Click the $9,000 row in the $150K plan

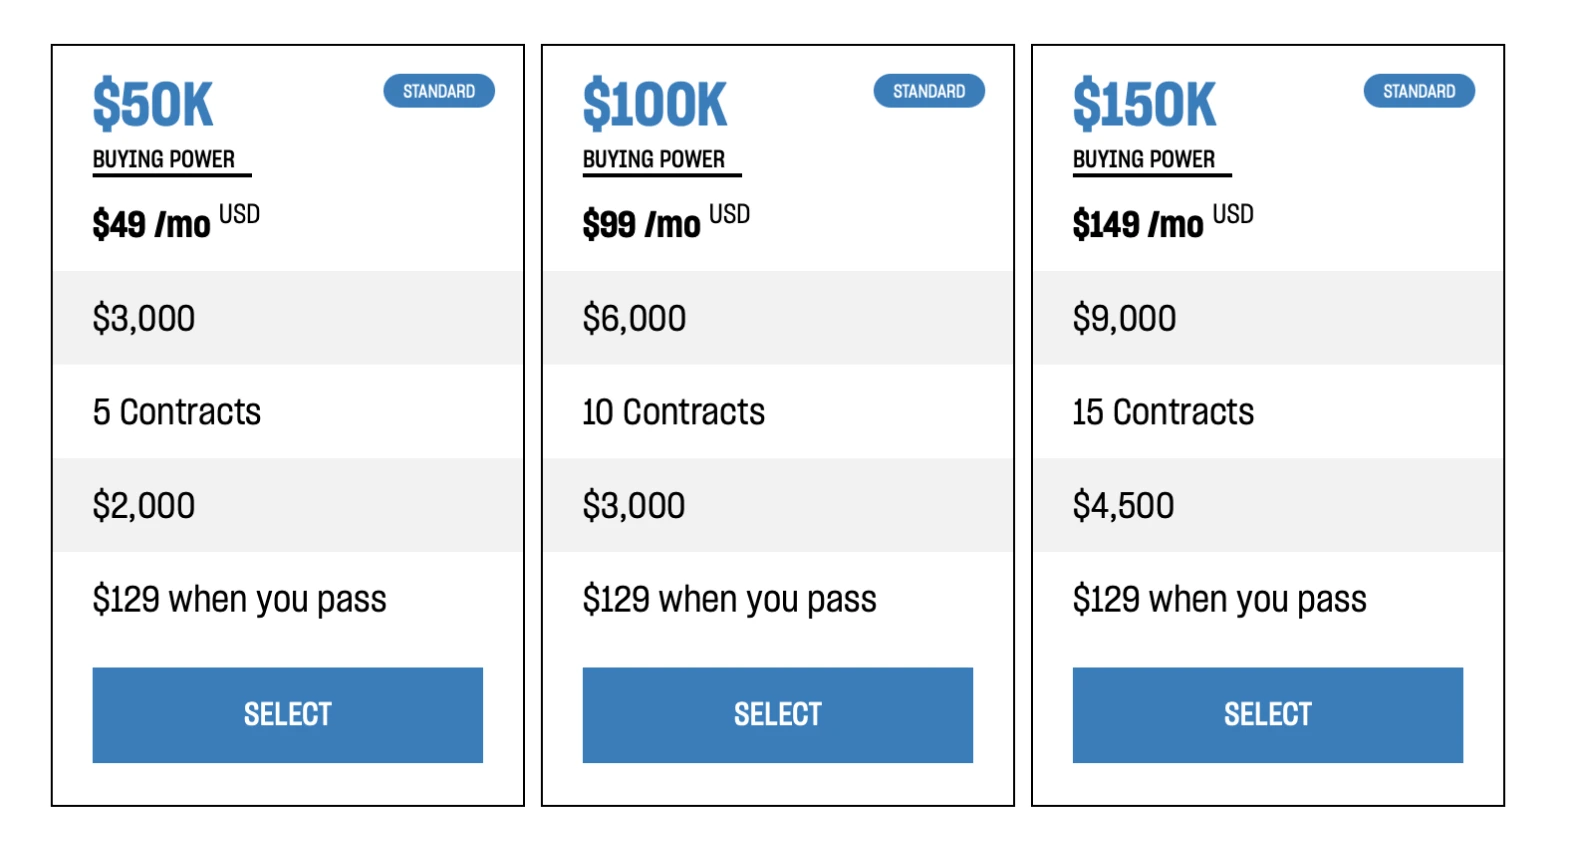pyautogui.click(x=1124, y=319)
